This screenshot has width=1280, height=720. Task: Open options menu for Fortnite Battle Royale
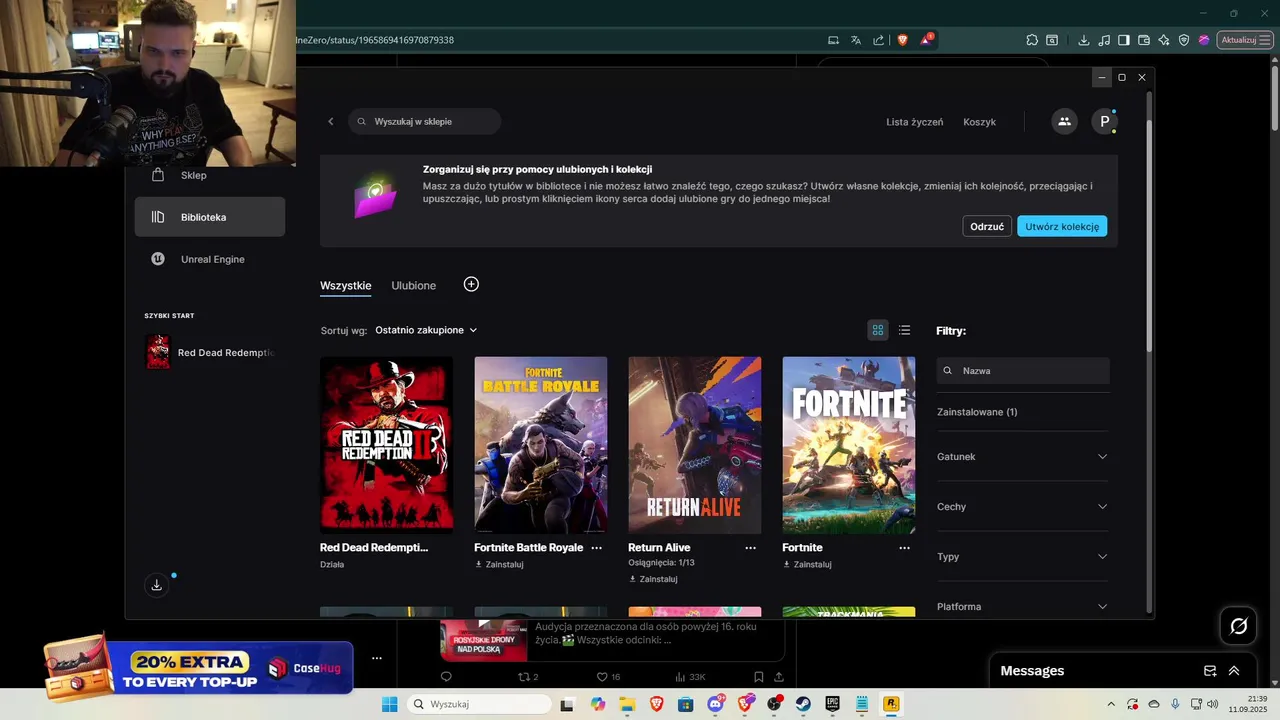coord(597,548)
